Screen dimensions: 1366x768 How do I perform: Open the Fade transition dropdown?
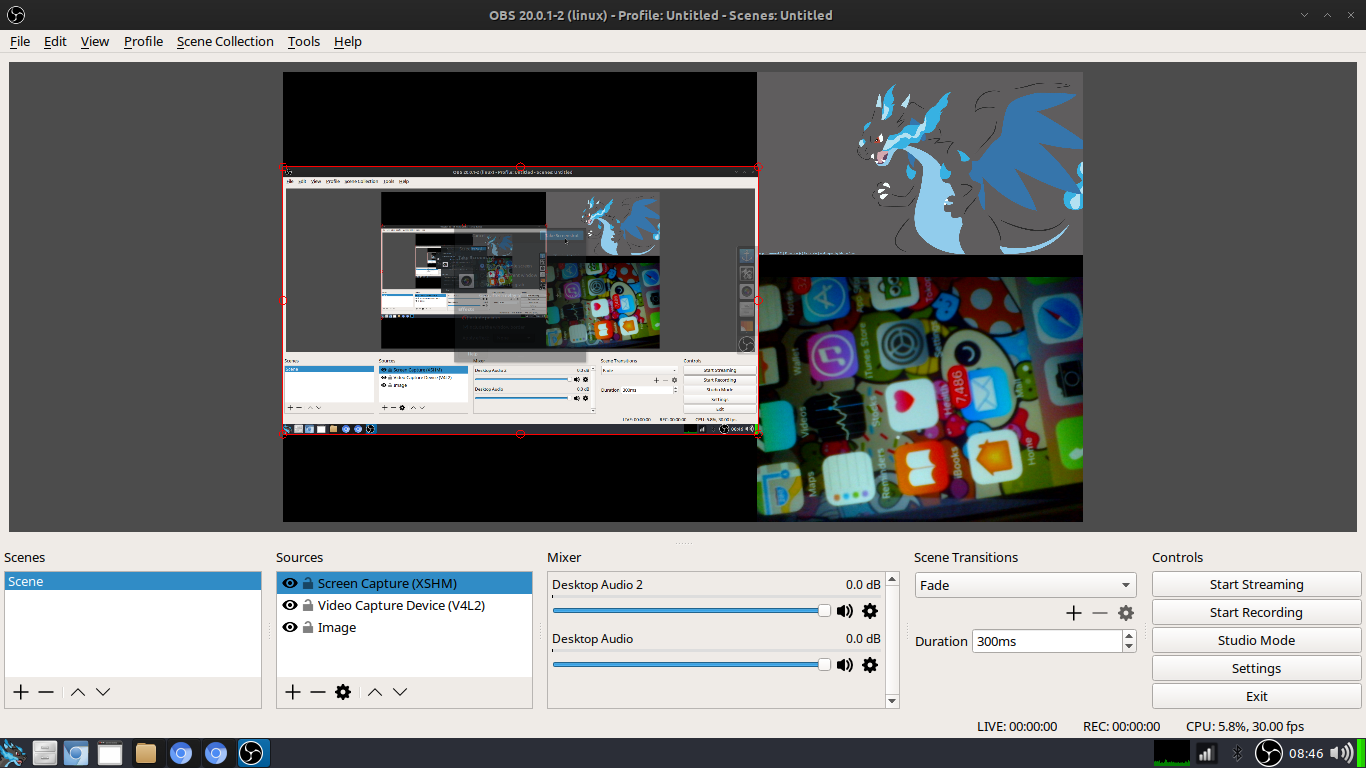point(1024,584)
